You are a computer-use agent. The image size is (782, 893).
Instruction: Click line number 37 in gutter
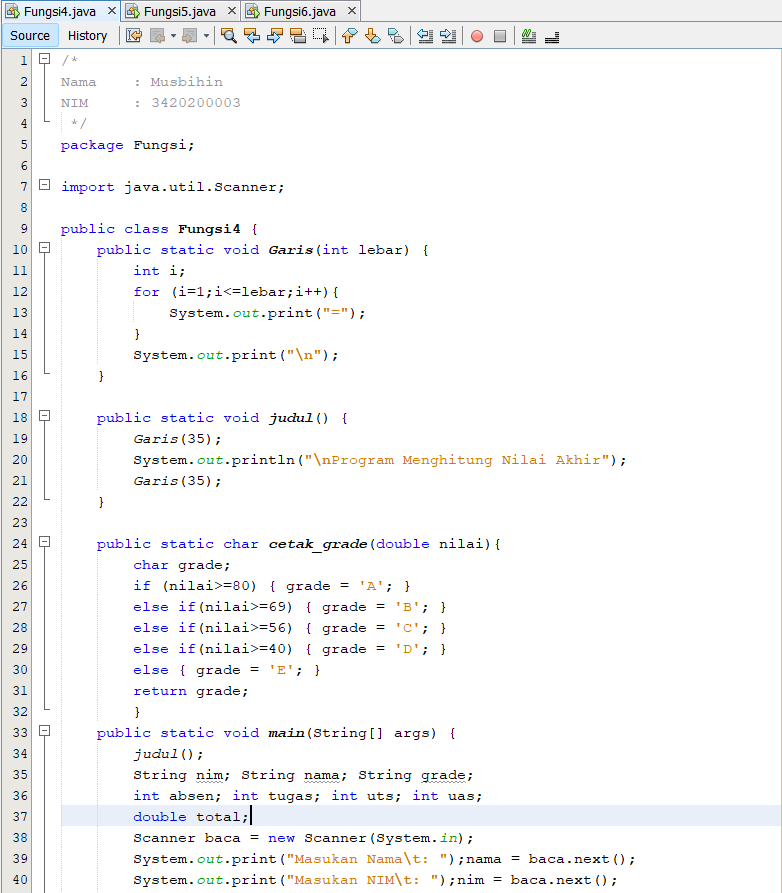pos(20,817)
